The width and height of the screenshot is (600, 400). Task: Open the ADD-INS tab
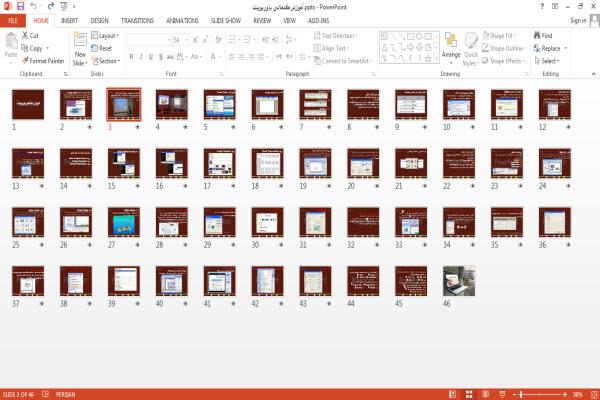tap(318, 21)
